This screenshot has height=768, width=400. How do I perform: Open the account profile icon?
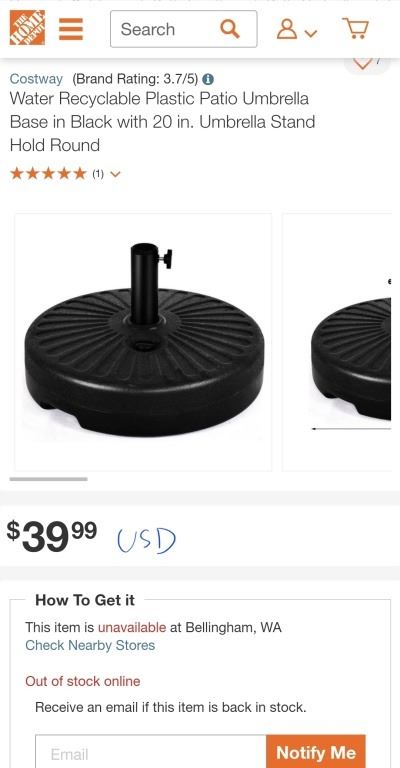[x=287, y=29]
